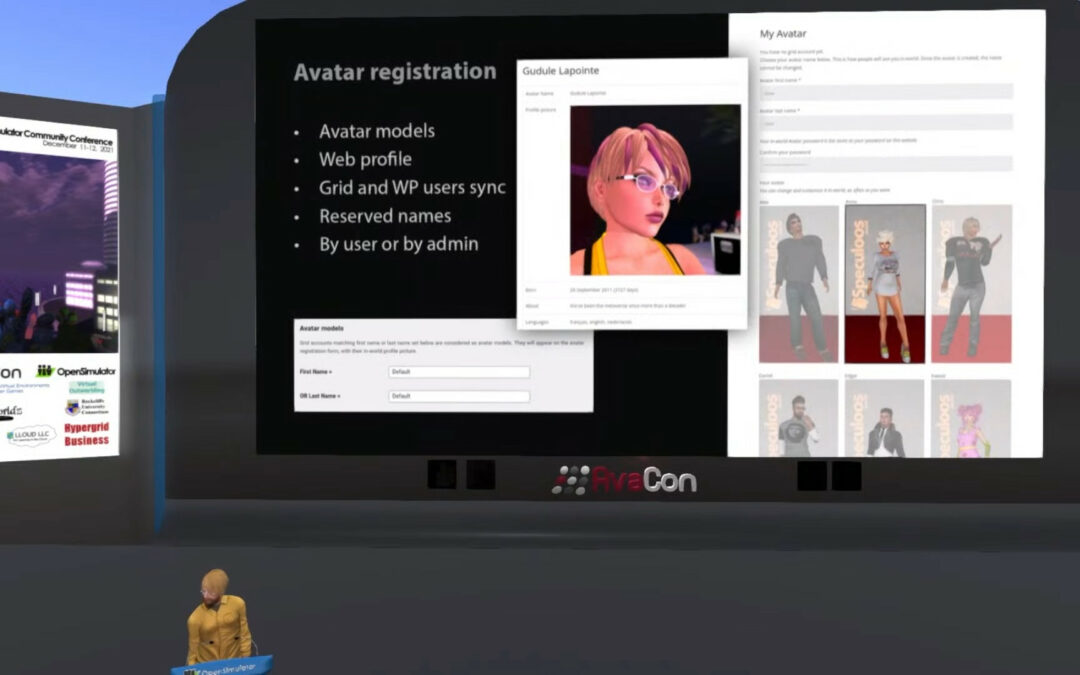Click the "My Avatar" form heading
1080x675 pixels.
tap(782, 33)
